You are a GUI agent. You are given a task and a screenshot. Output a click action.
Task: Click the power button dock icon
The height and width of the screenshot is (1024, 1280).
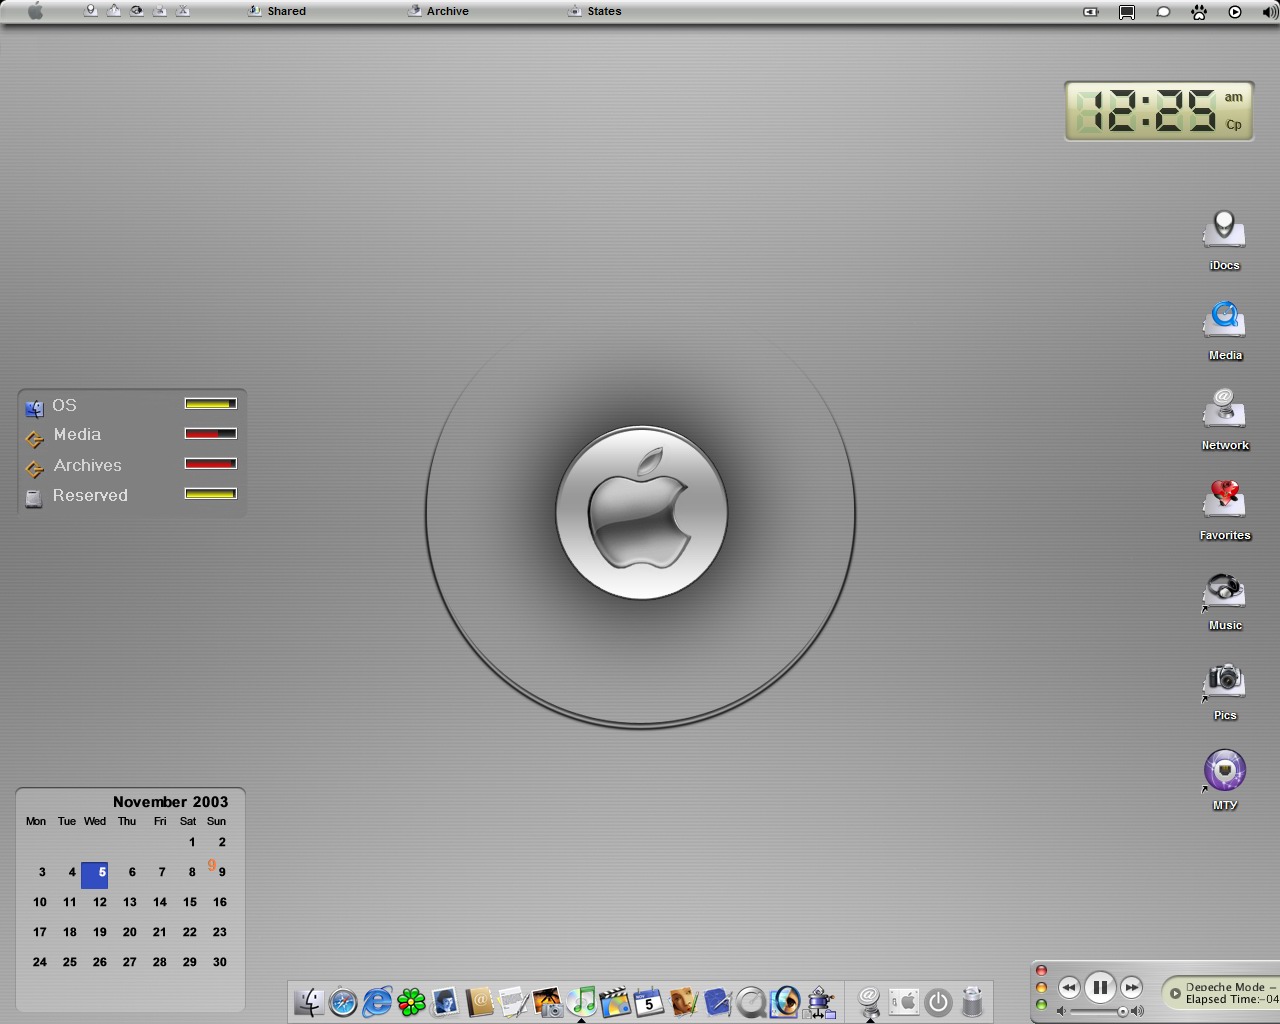pos(938,1001)
